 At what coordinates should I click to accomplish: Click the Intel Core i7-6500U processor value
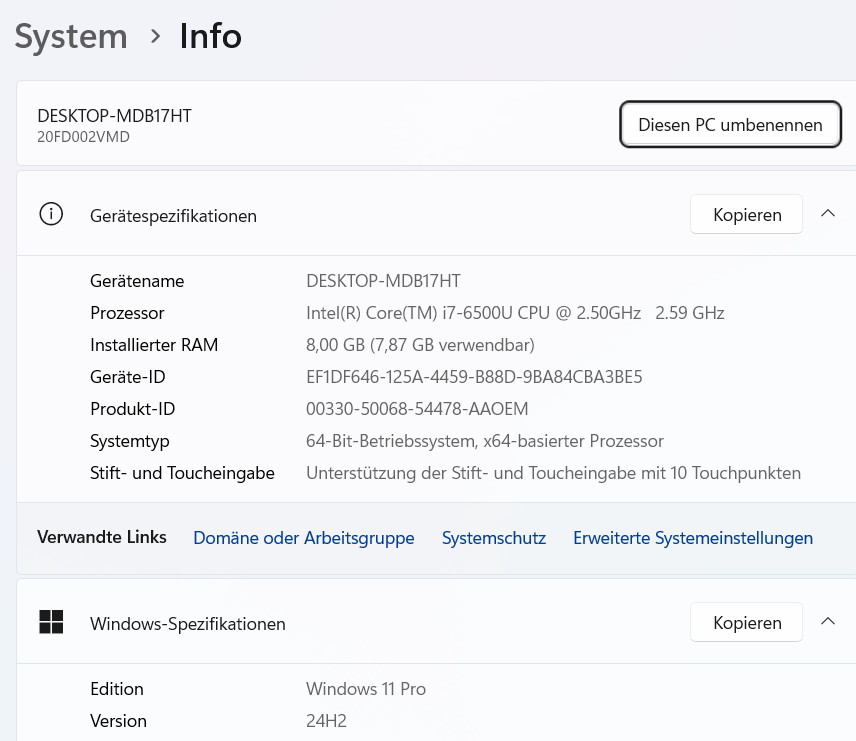[x=515, y=313]
